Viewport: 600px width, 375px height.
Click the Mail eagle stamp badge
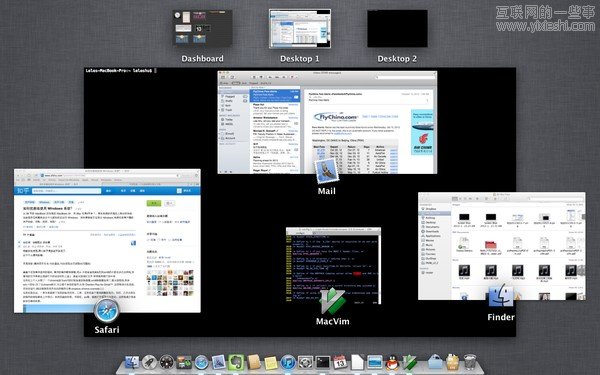coord(326,171)
